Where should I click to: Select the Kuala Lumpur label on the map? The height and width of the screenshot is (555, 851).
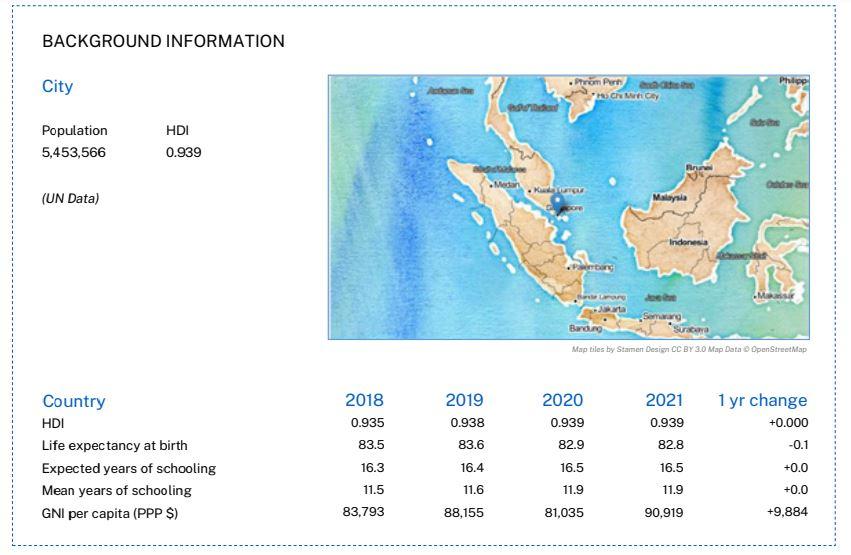(561, 189)
